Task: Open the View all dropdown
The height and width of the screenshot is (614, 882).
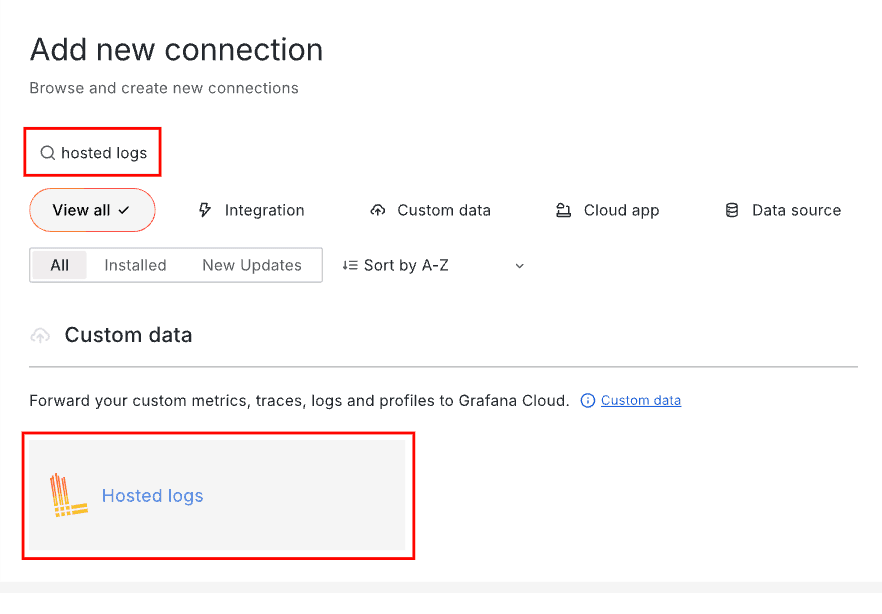Action: coord(92,210)
